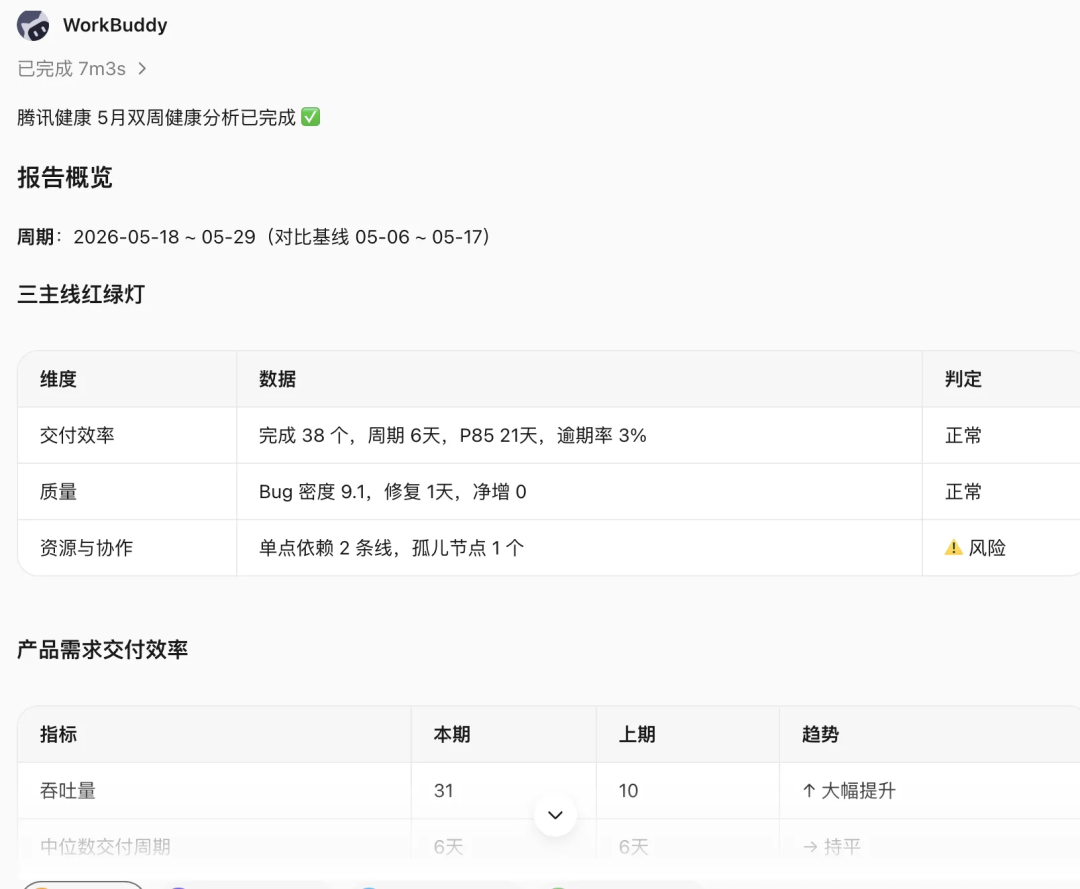Click the 产品需求交付效率 heading
The image size is (1080, 889).
pyautogui.click(x=103, y=649)
